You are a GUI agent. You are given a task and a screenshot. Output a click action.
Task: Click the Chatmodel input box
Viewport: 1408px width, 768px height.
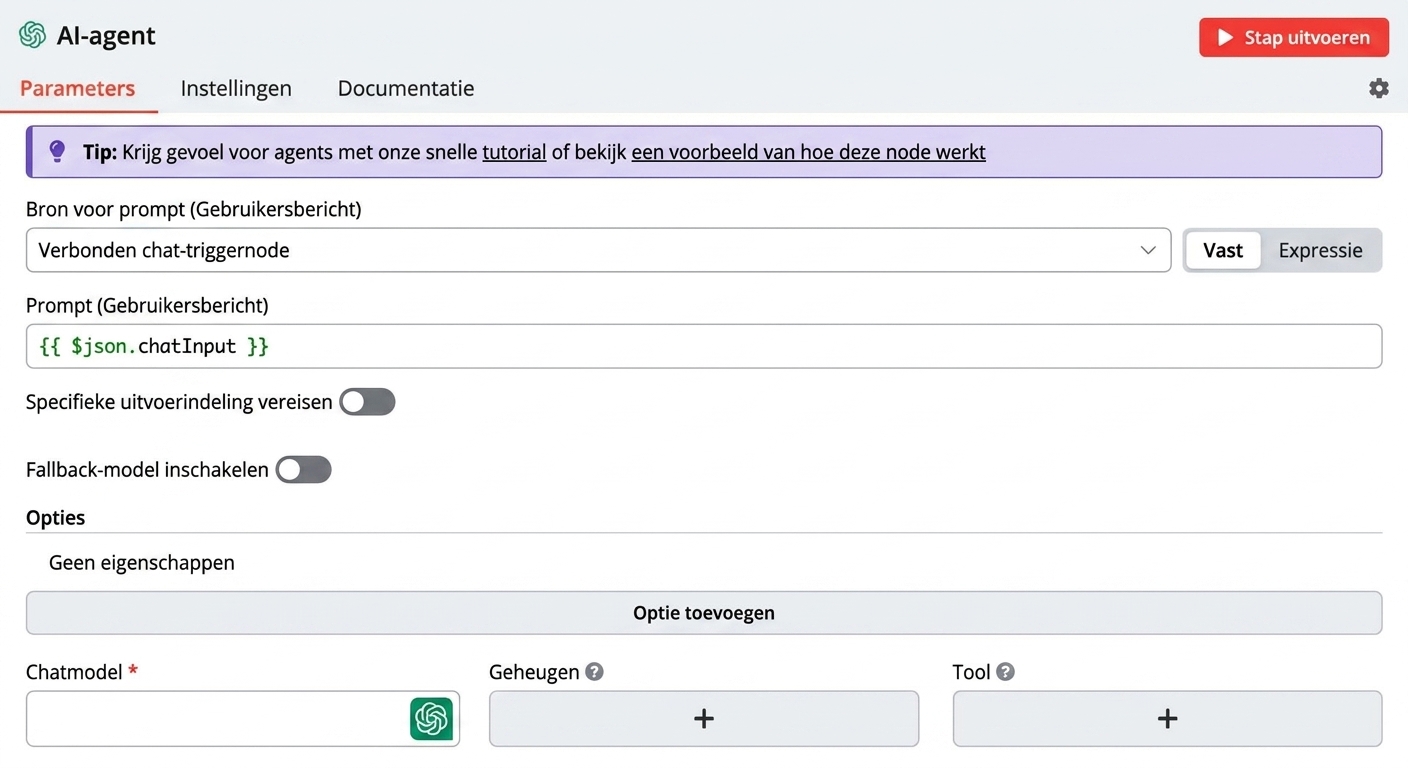243,718
